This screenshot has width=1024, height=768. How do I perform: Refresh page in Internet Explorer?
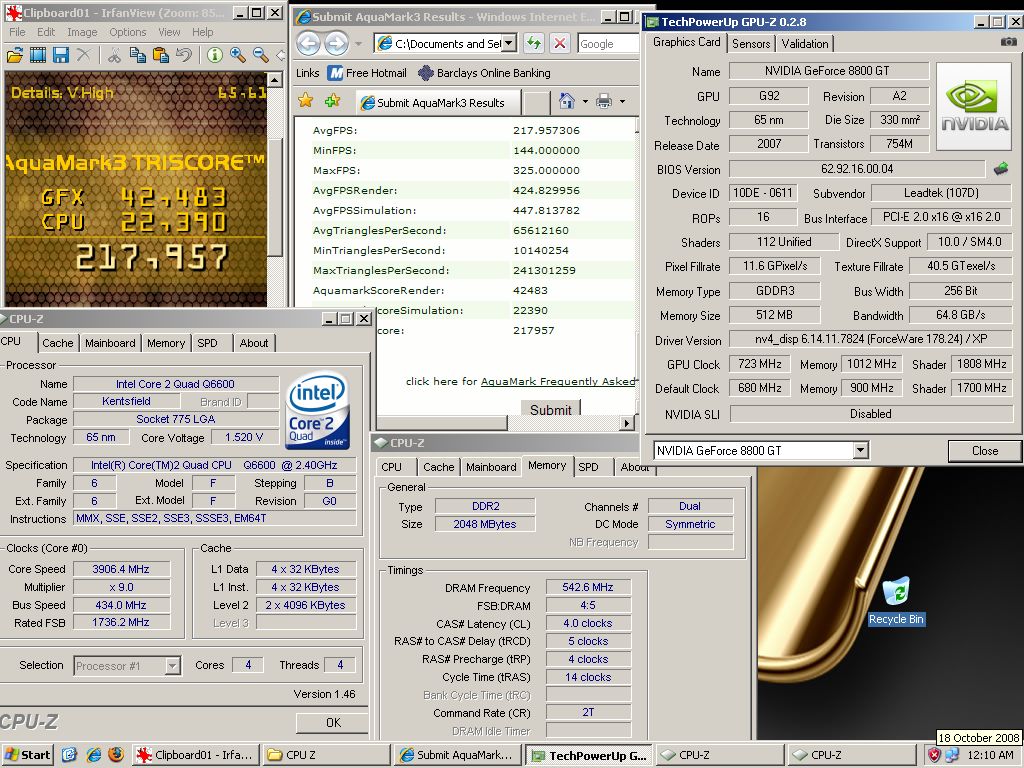(534, 44)
